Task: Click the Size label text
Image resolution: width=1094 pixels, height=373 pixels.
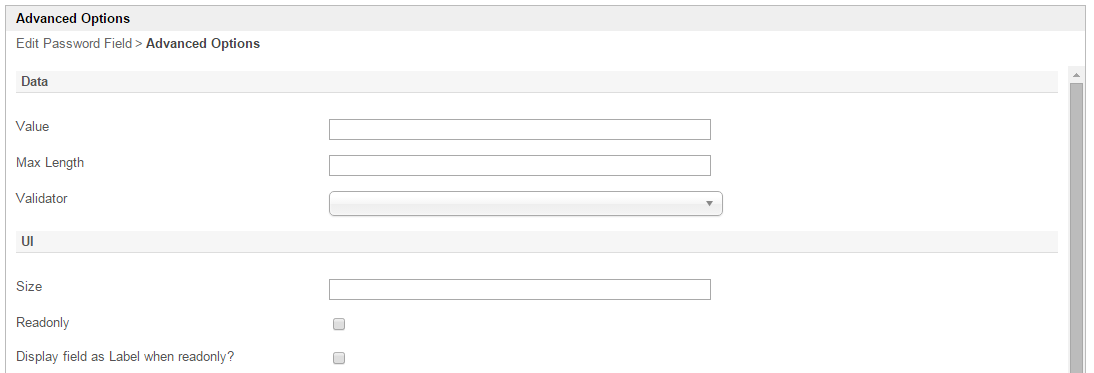Action: click(x=29, y=287)
